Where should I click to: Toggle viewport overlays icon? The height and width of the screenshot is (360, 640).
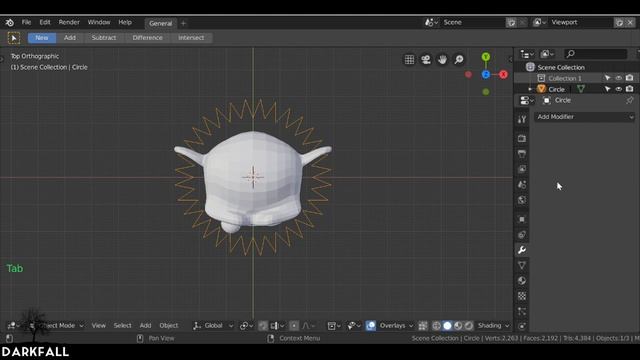(371, 326)
